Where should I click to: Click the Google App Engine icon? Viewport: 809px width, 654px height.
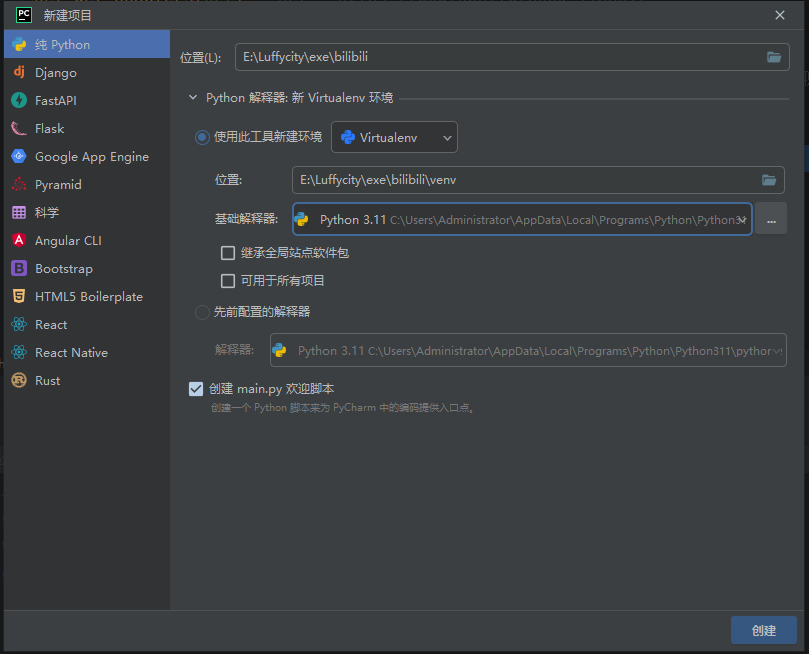(19, 156)
